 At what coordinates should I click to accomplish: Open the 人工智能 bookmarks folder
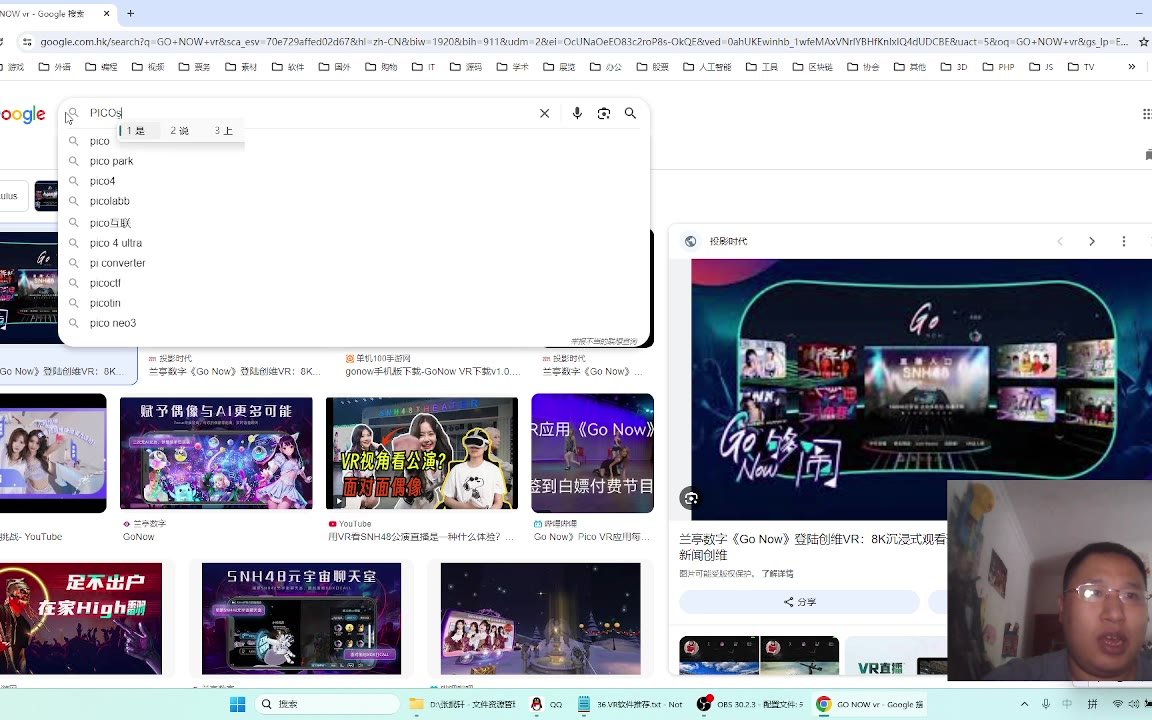point(707,67)
